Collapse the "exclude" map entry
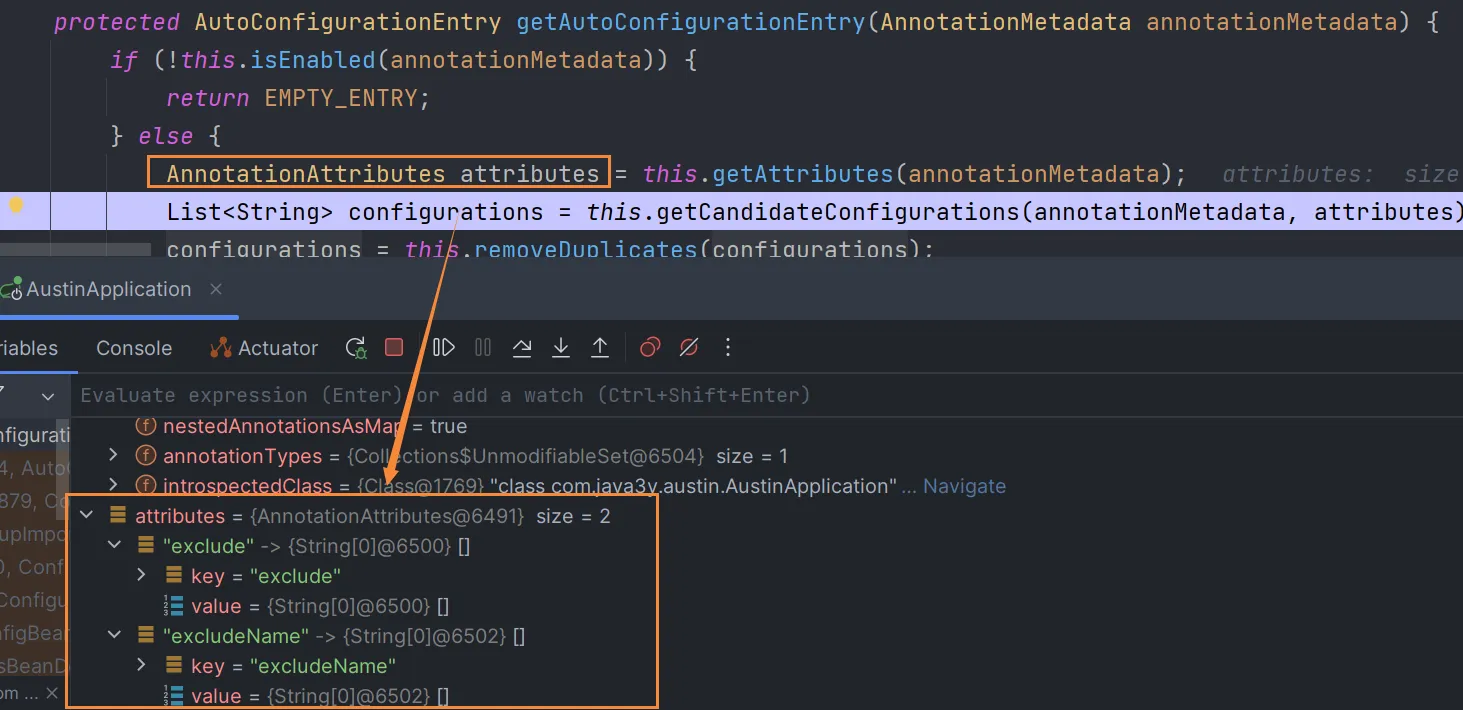 point(115,546)
